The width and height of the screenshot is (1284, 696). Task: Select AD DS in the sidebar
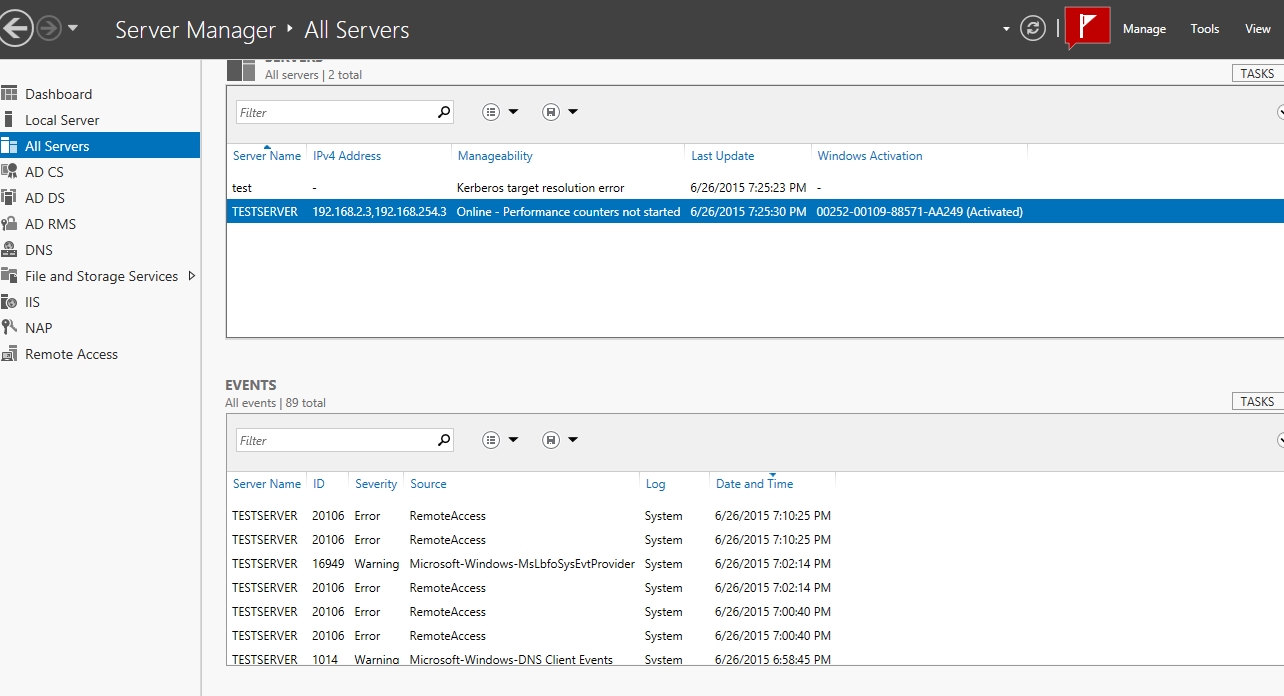[x=44, y=198]
